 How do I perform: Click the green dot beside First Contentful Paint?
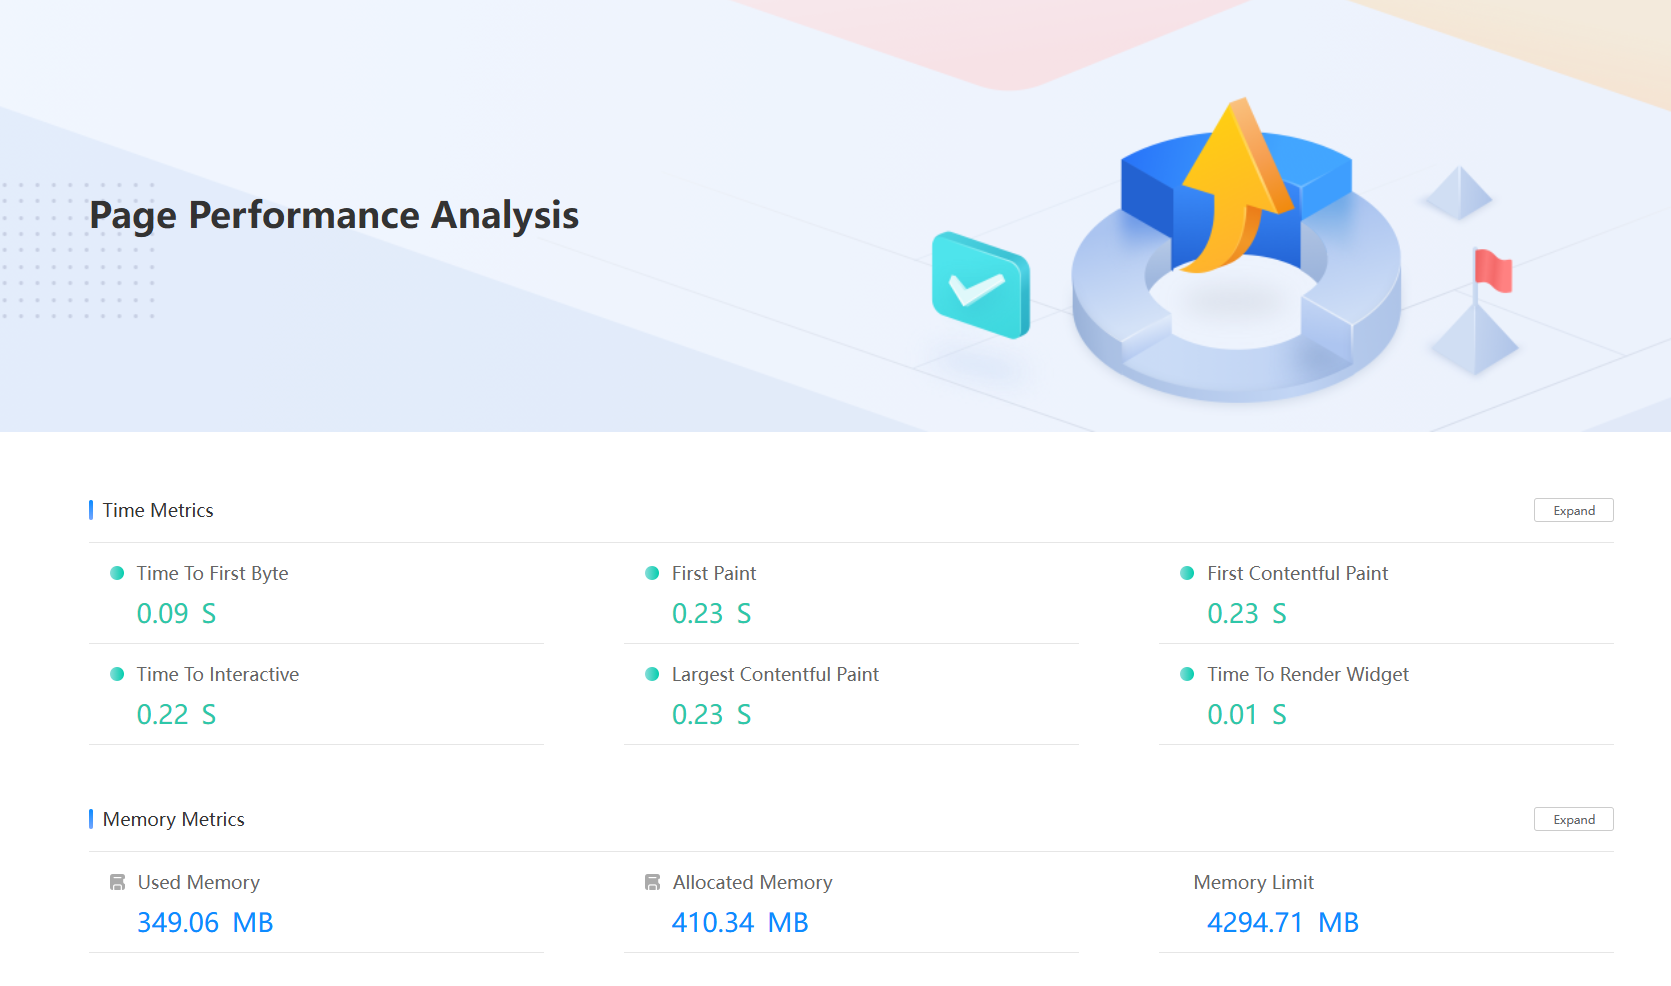[1187, 573]
